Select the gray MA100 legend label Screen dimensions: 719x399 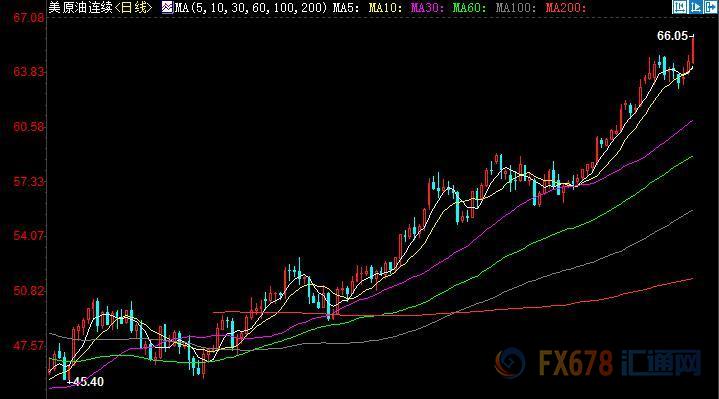click(516, 8)
